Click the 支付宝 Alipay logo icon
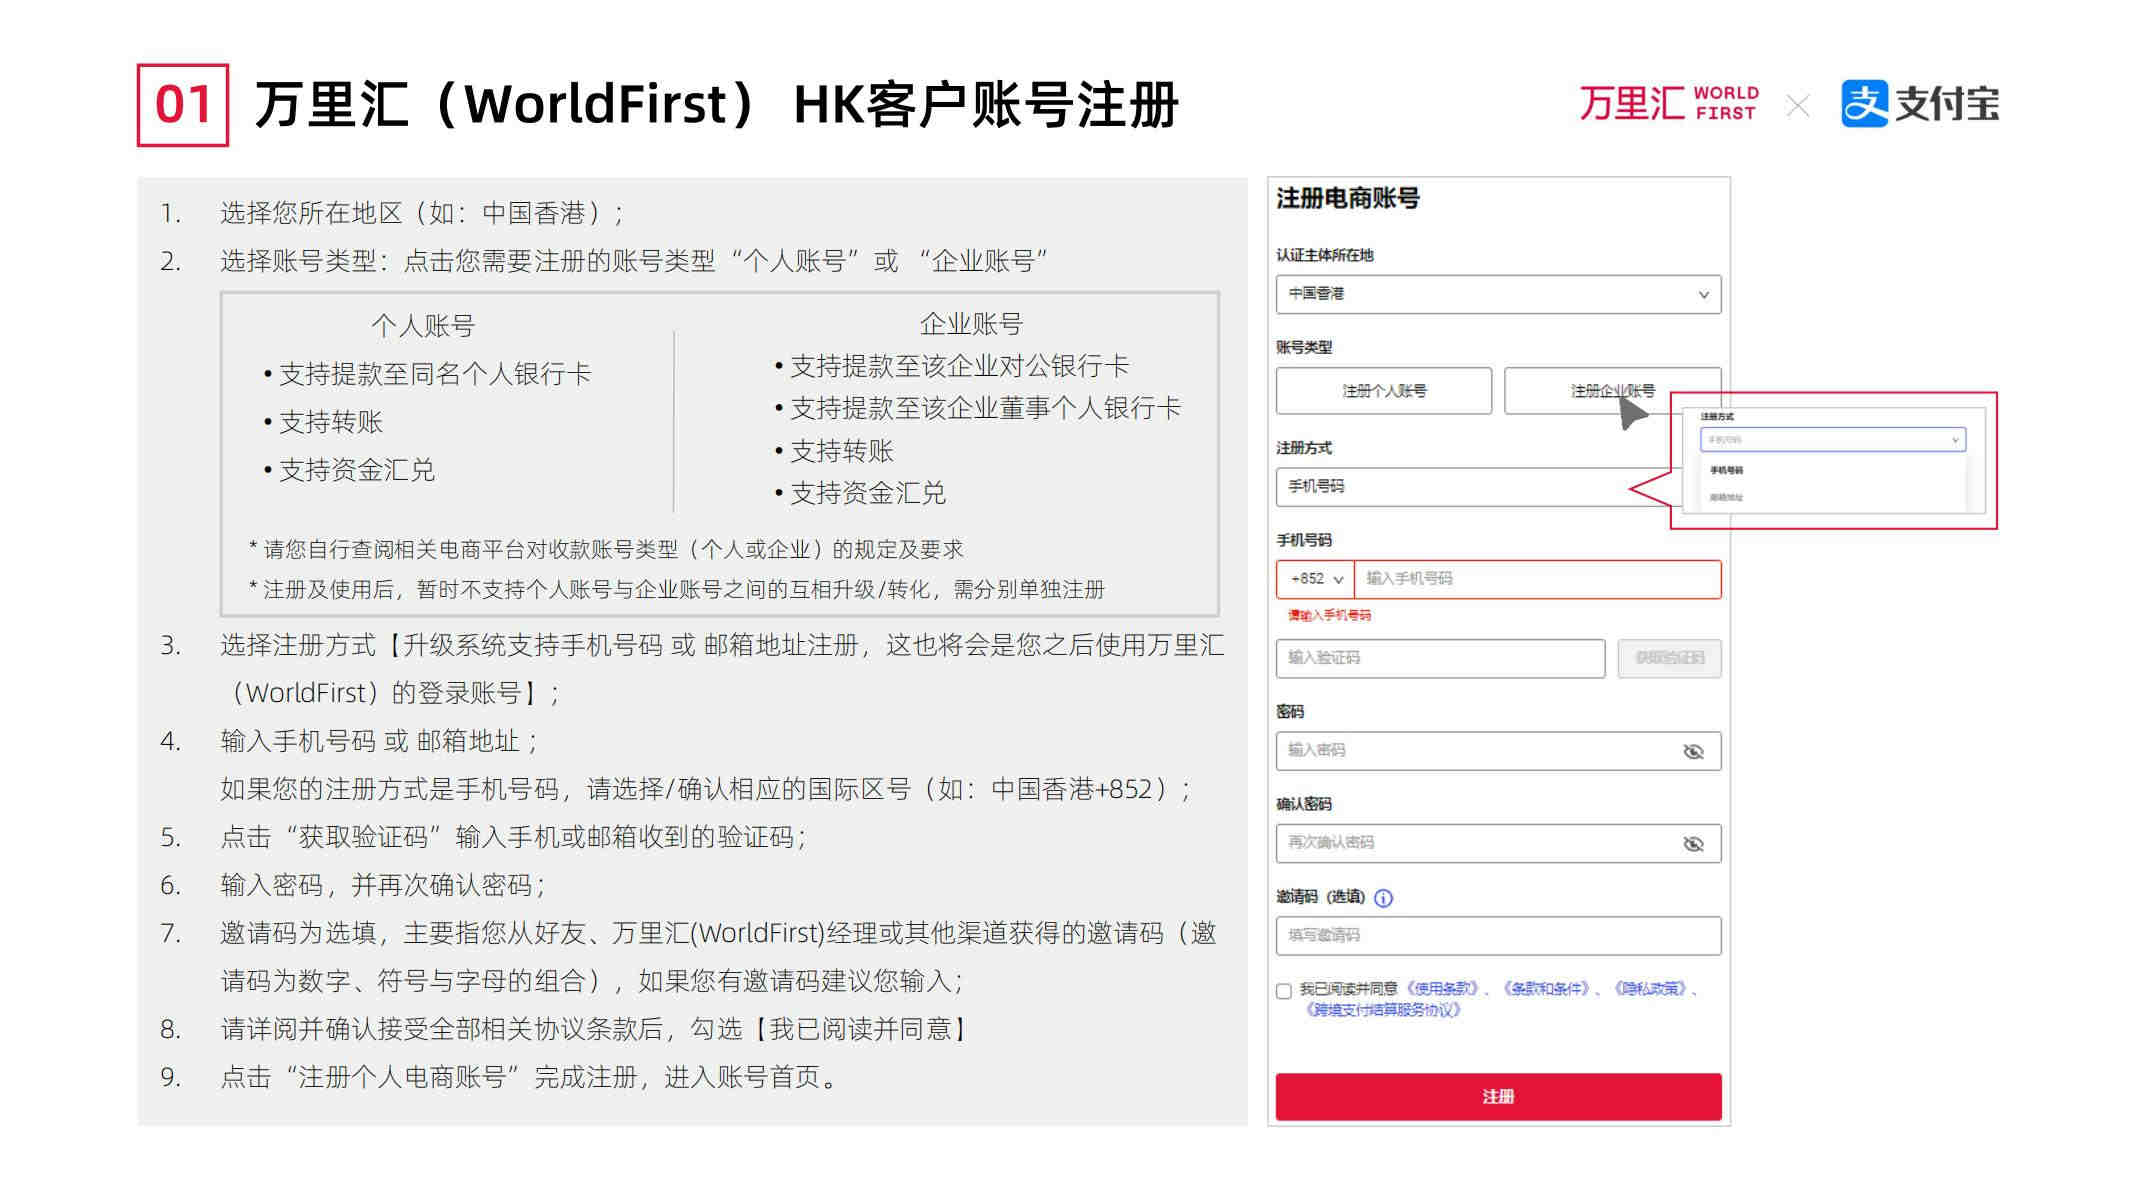The image size is (2133, 1200). 1864,104
